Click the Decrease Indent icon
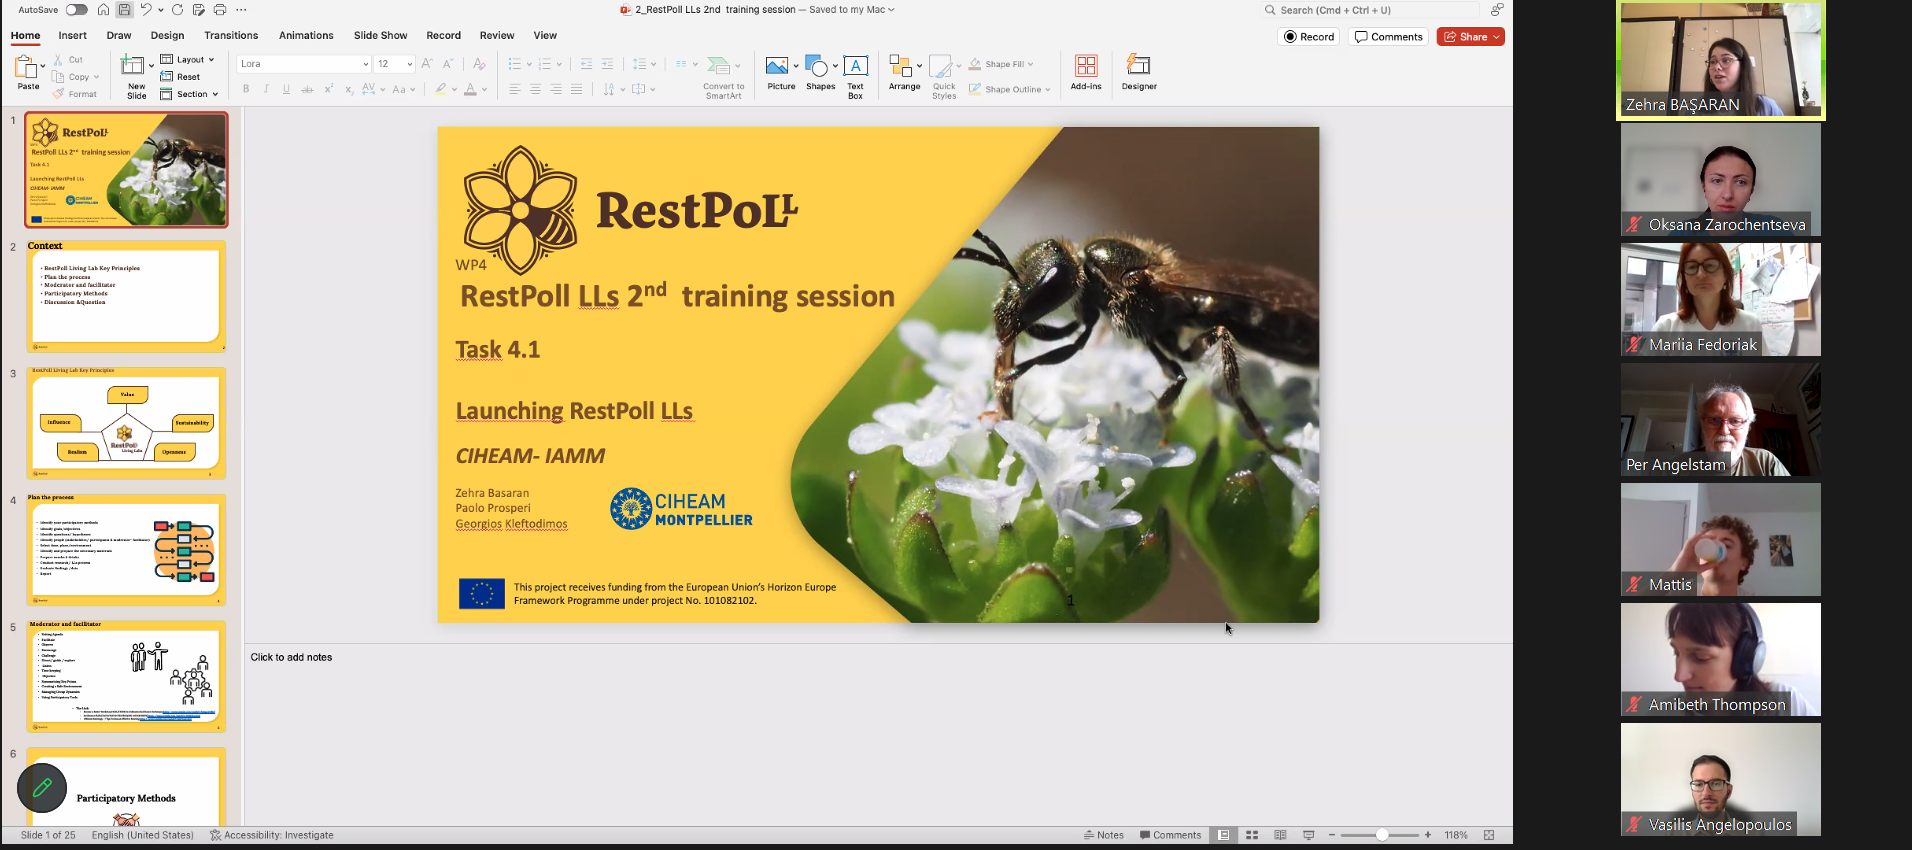1912x850 pixels. (586, 64)
